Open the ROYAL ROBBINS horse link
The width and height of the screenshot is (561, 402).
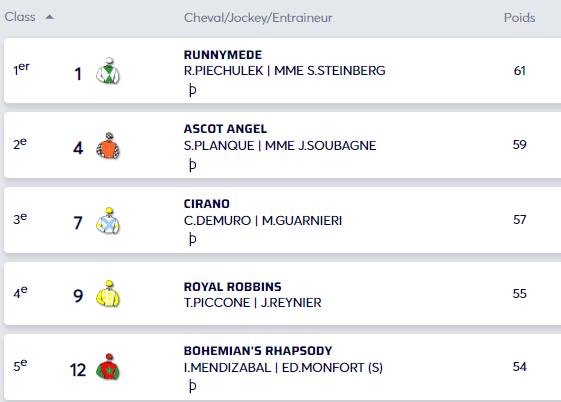[x=233, y=287]
